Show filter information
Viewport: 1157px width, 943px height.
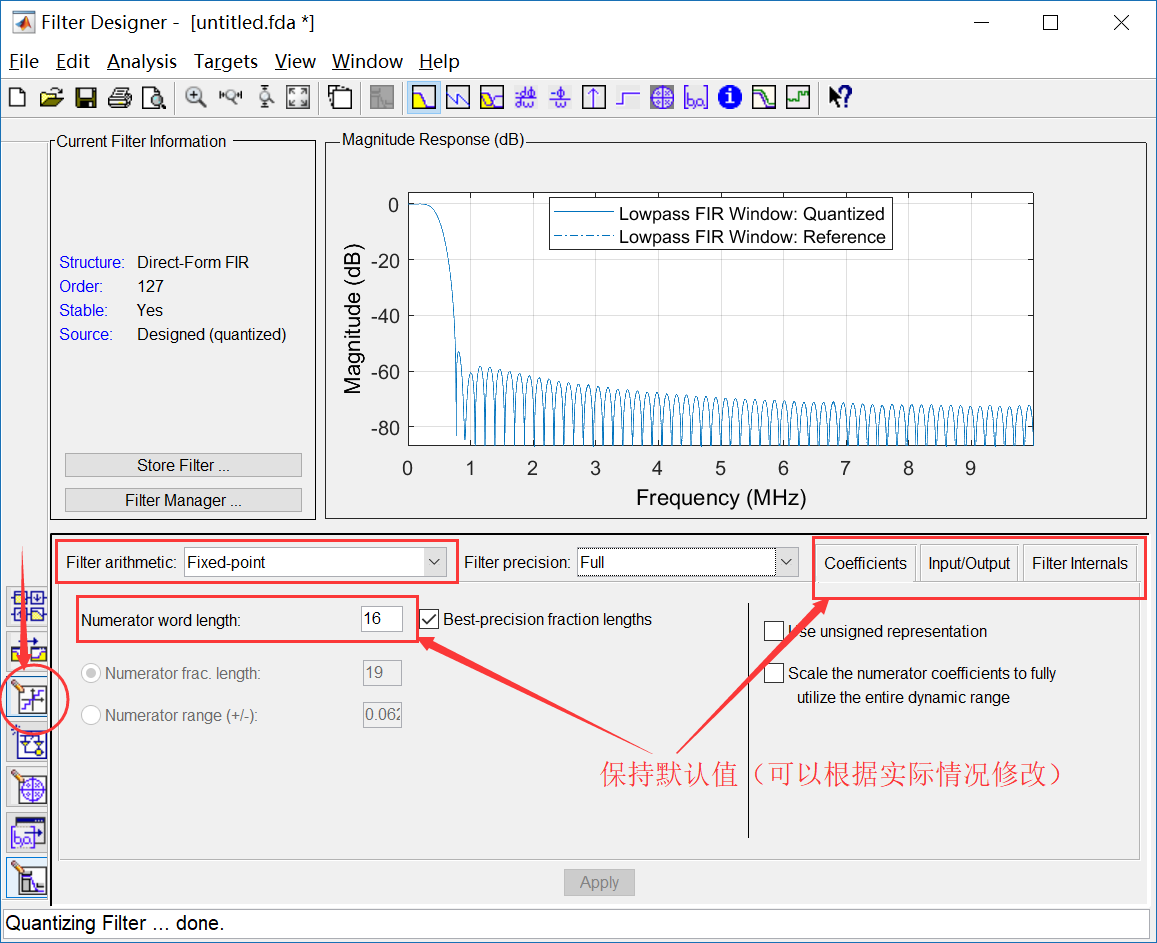(x=730, y=97)
